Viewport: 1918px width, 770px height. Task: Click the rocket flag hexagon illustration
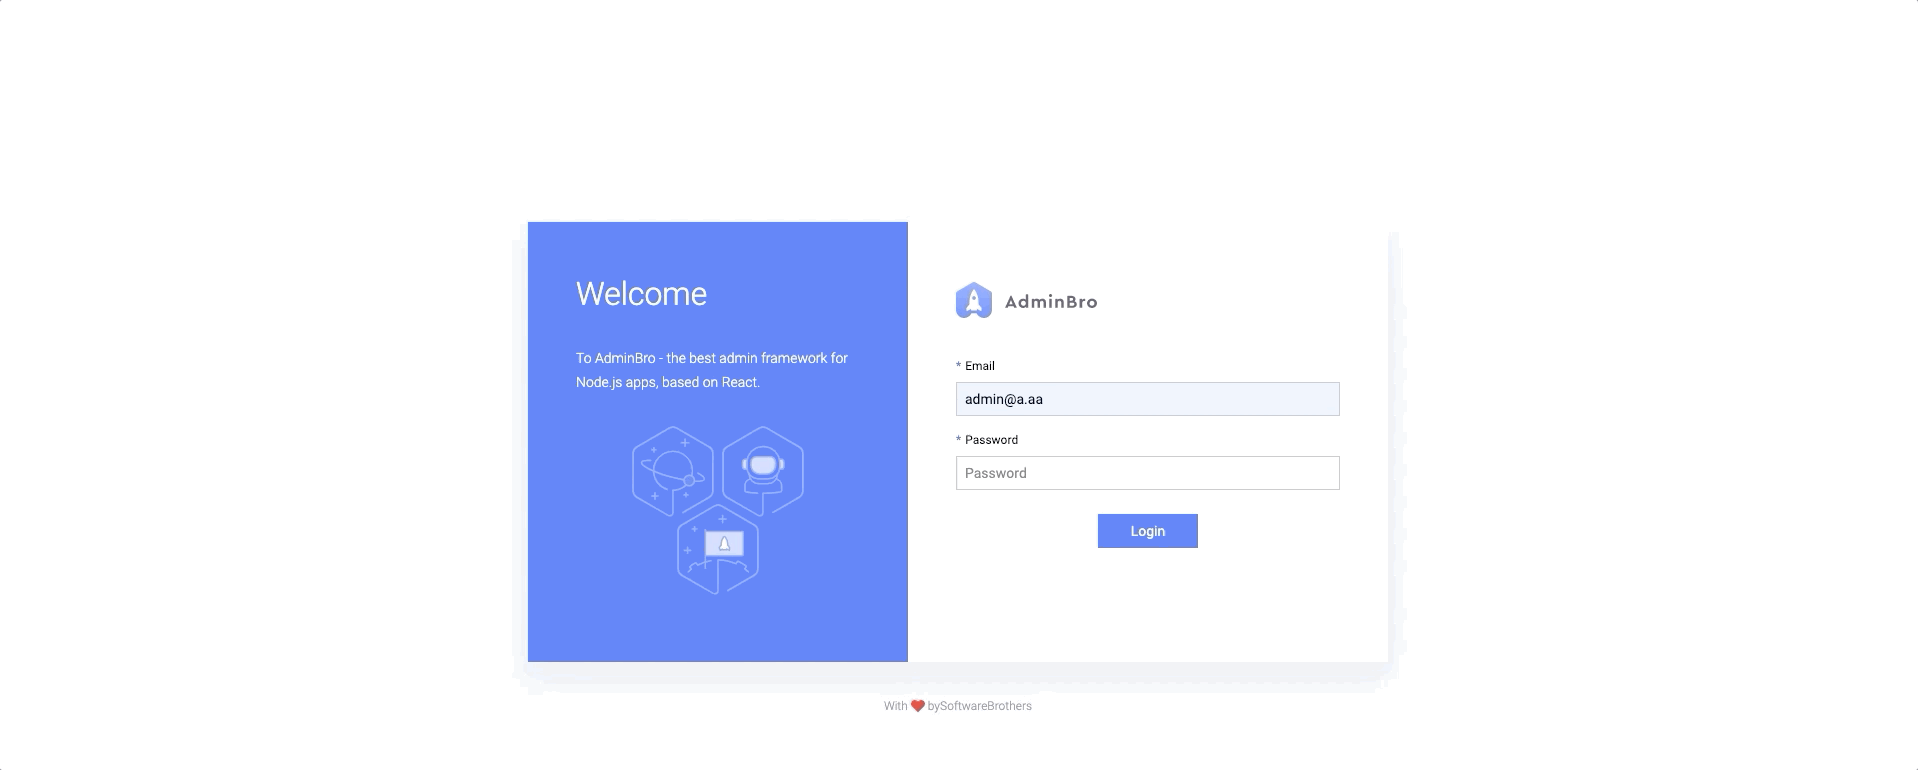[718, 549]
